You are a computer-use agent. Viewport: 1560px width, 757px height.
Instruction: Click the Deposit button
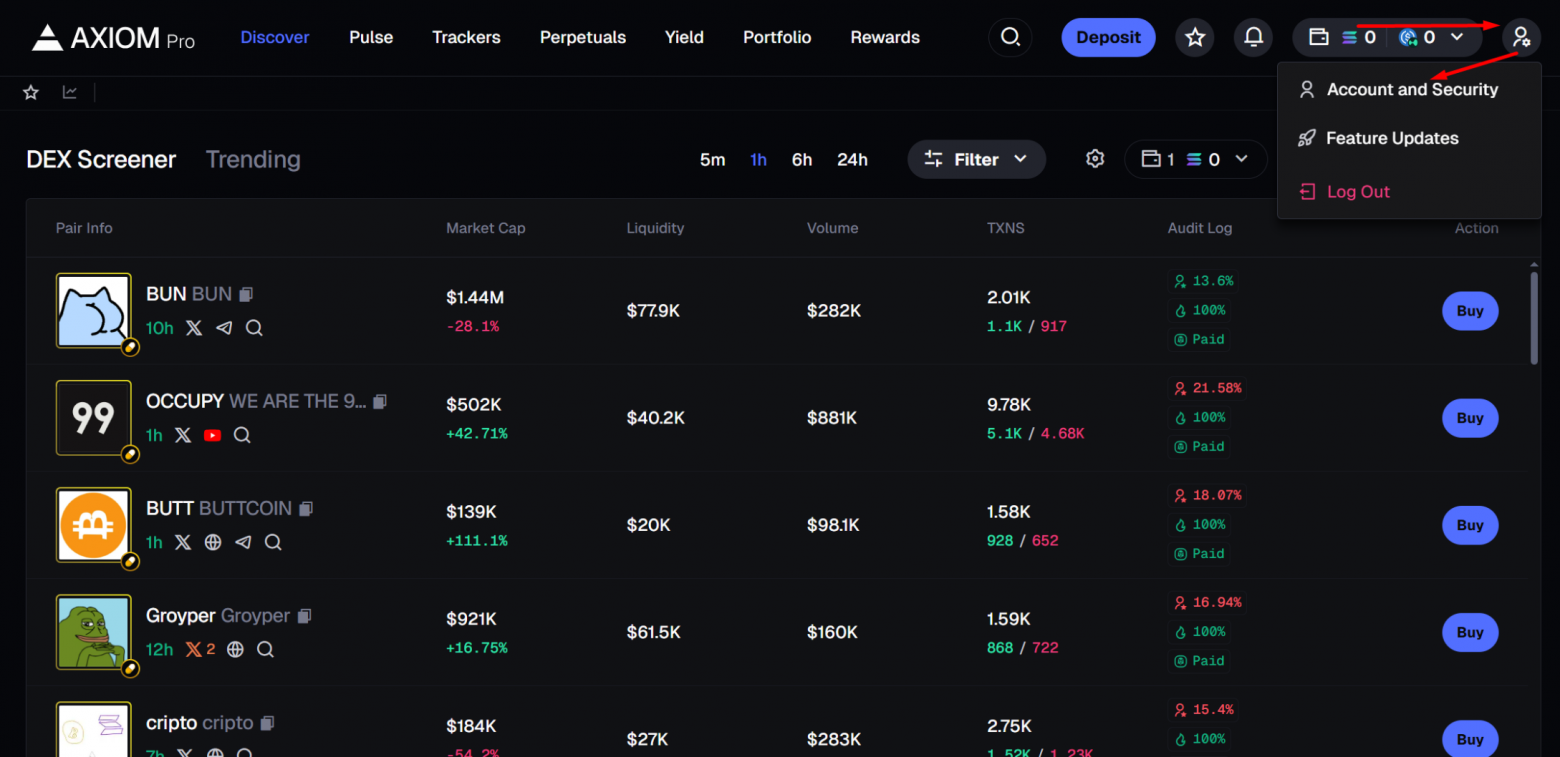[1108, 36]
